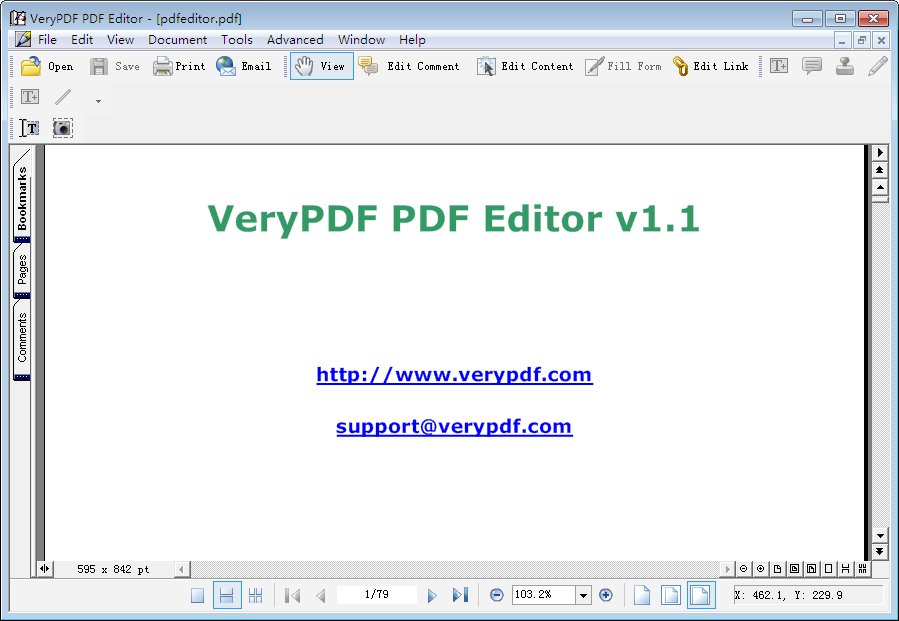Screen dimensions: 899x621
Task: Click the vertical scrollbar up arrow
Action: (880, 187)
